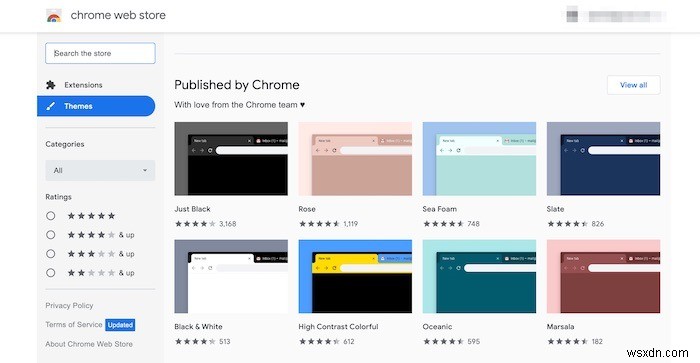Click the blurred account email text
The width and height of the screenshot is (700, 363).
point(626,17)
